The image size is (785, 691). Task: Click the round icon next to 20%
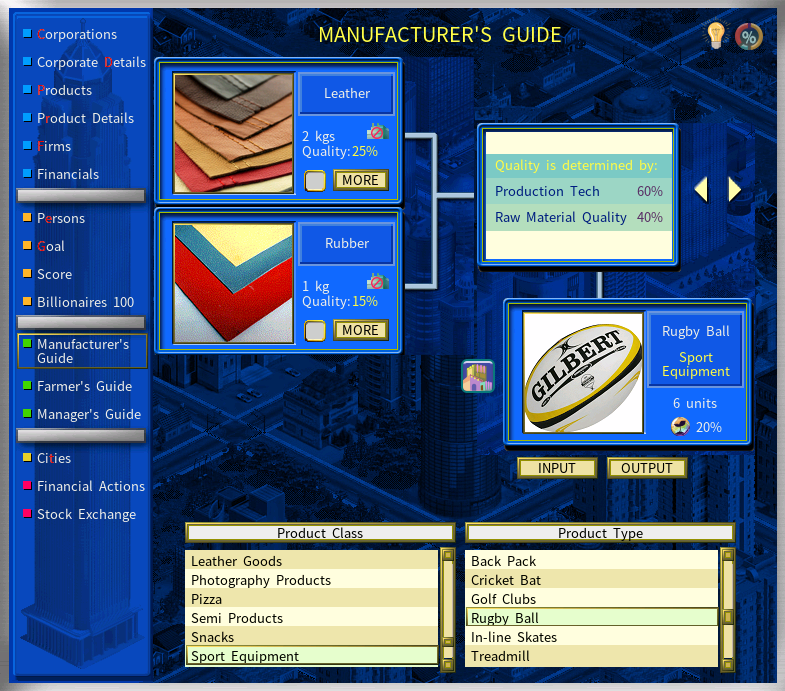click(680, 427)
